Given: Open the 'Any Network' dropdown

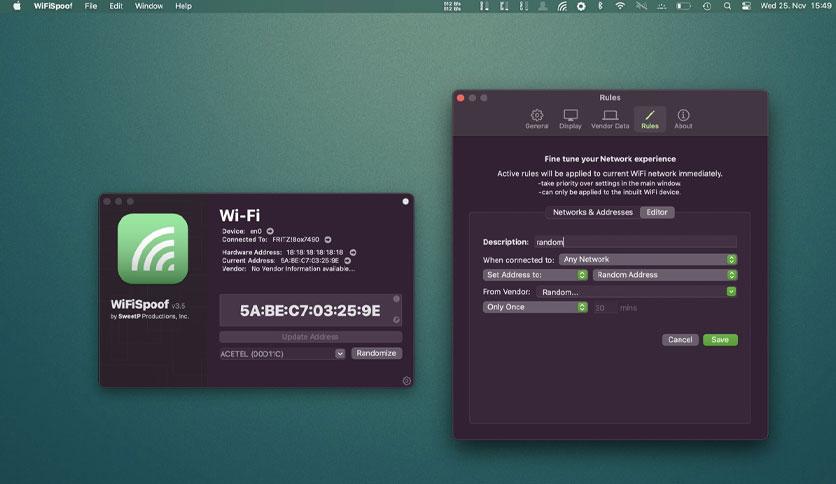Looking at the screenshot, I should [x=648, y=260].
